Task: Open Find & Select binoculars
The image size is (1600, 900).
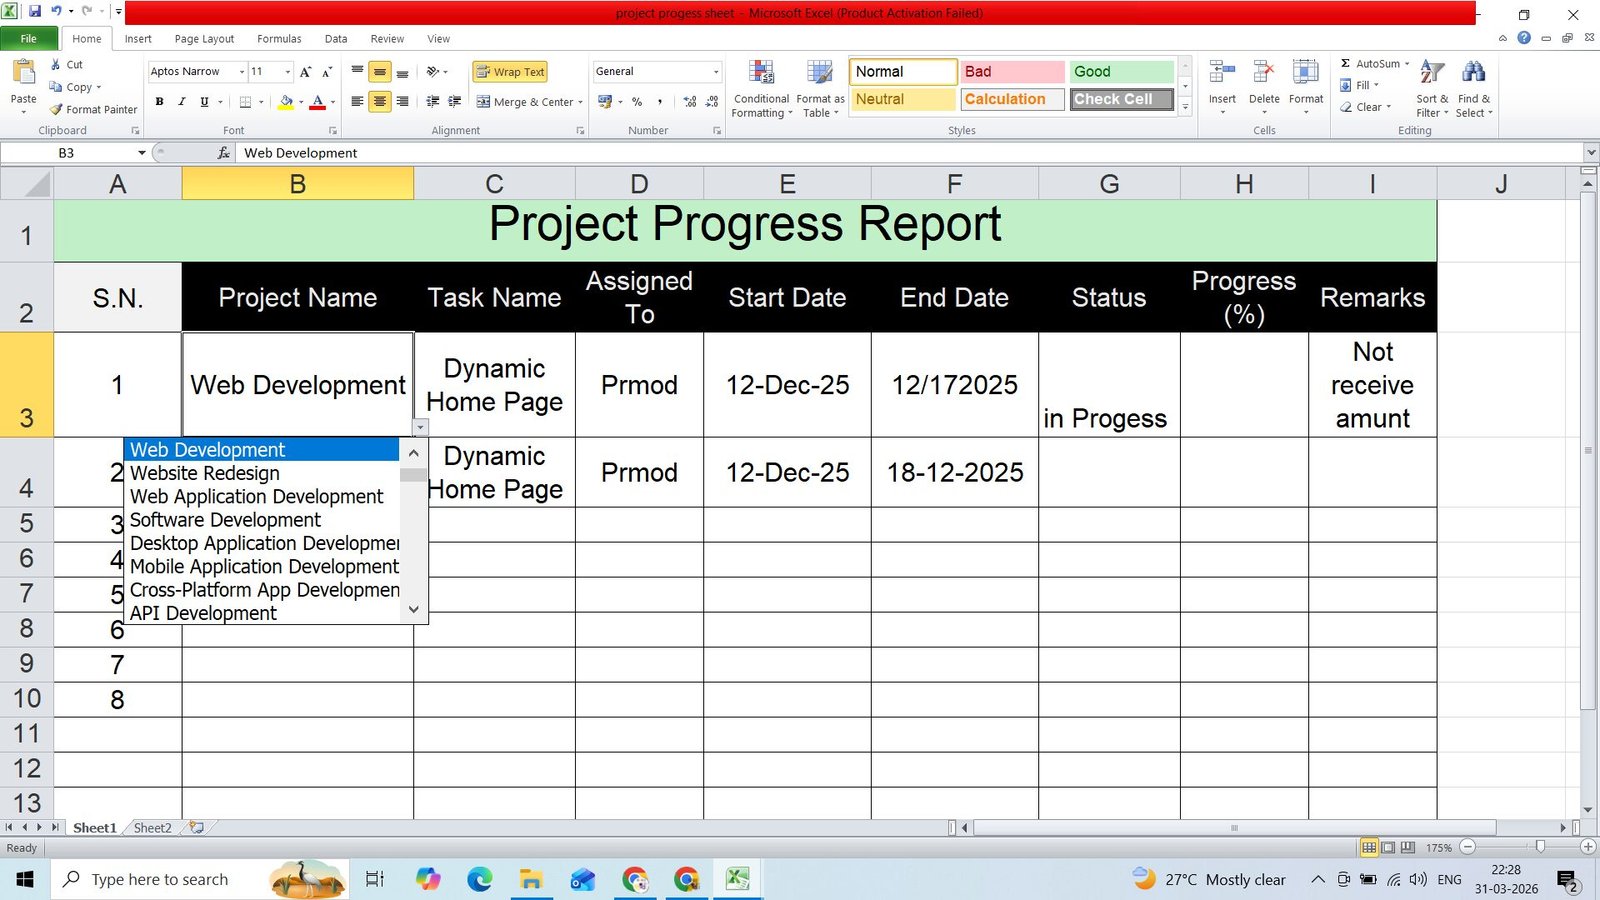Action: pos(1474,89)
